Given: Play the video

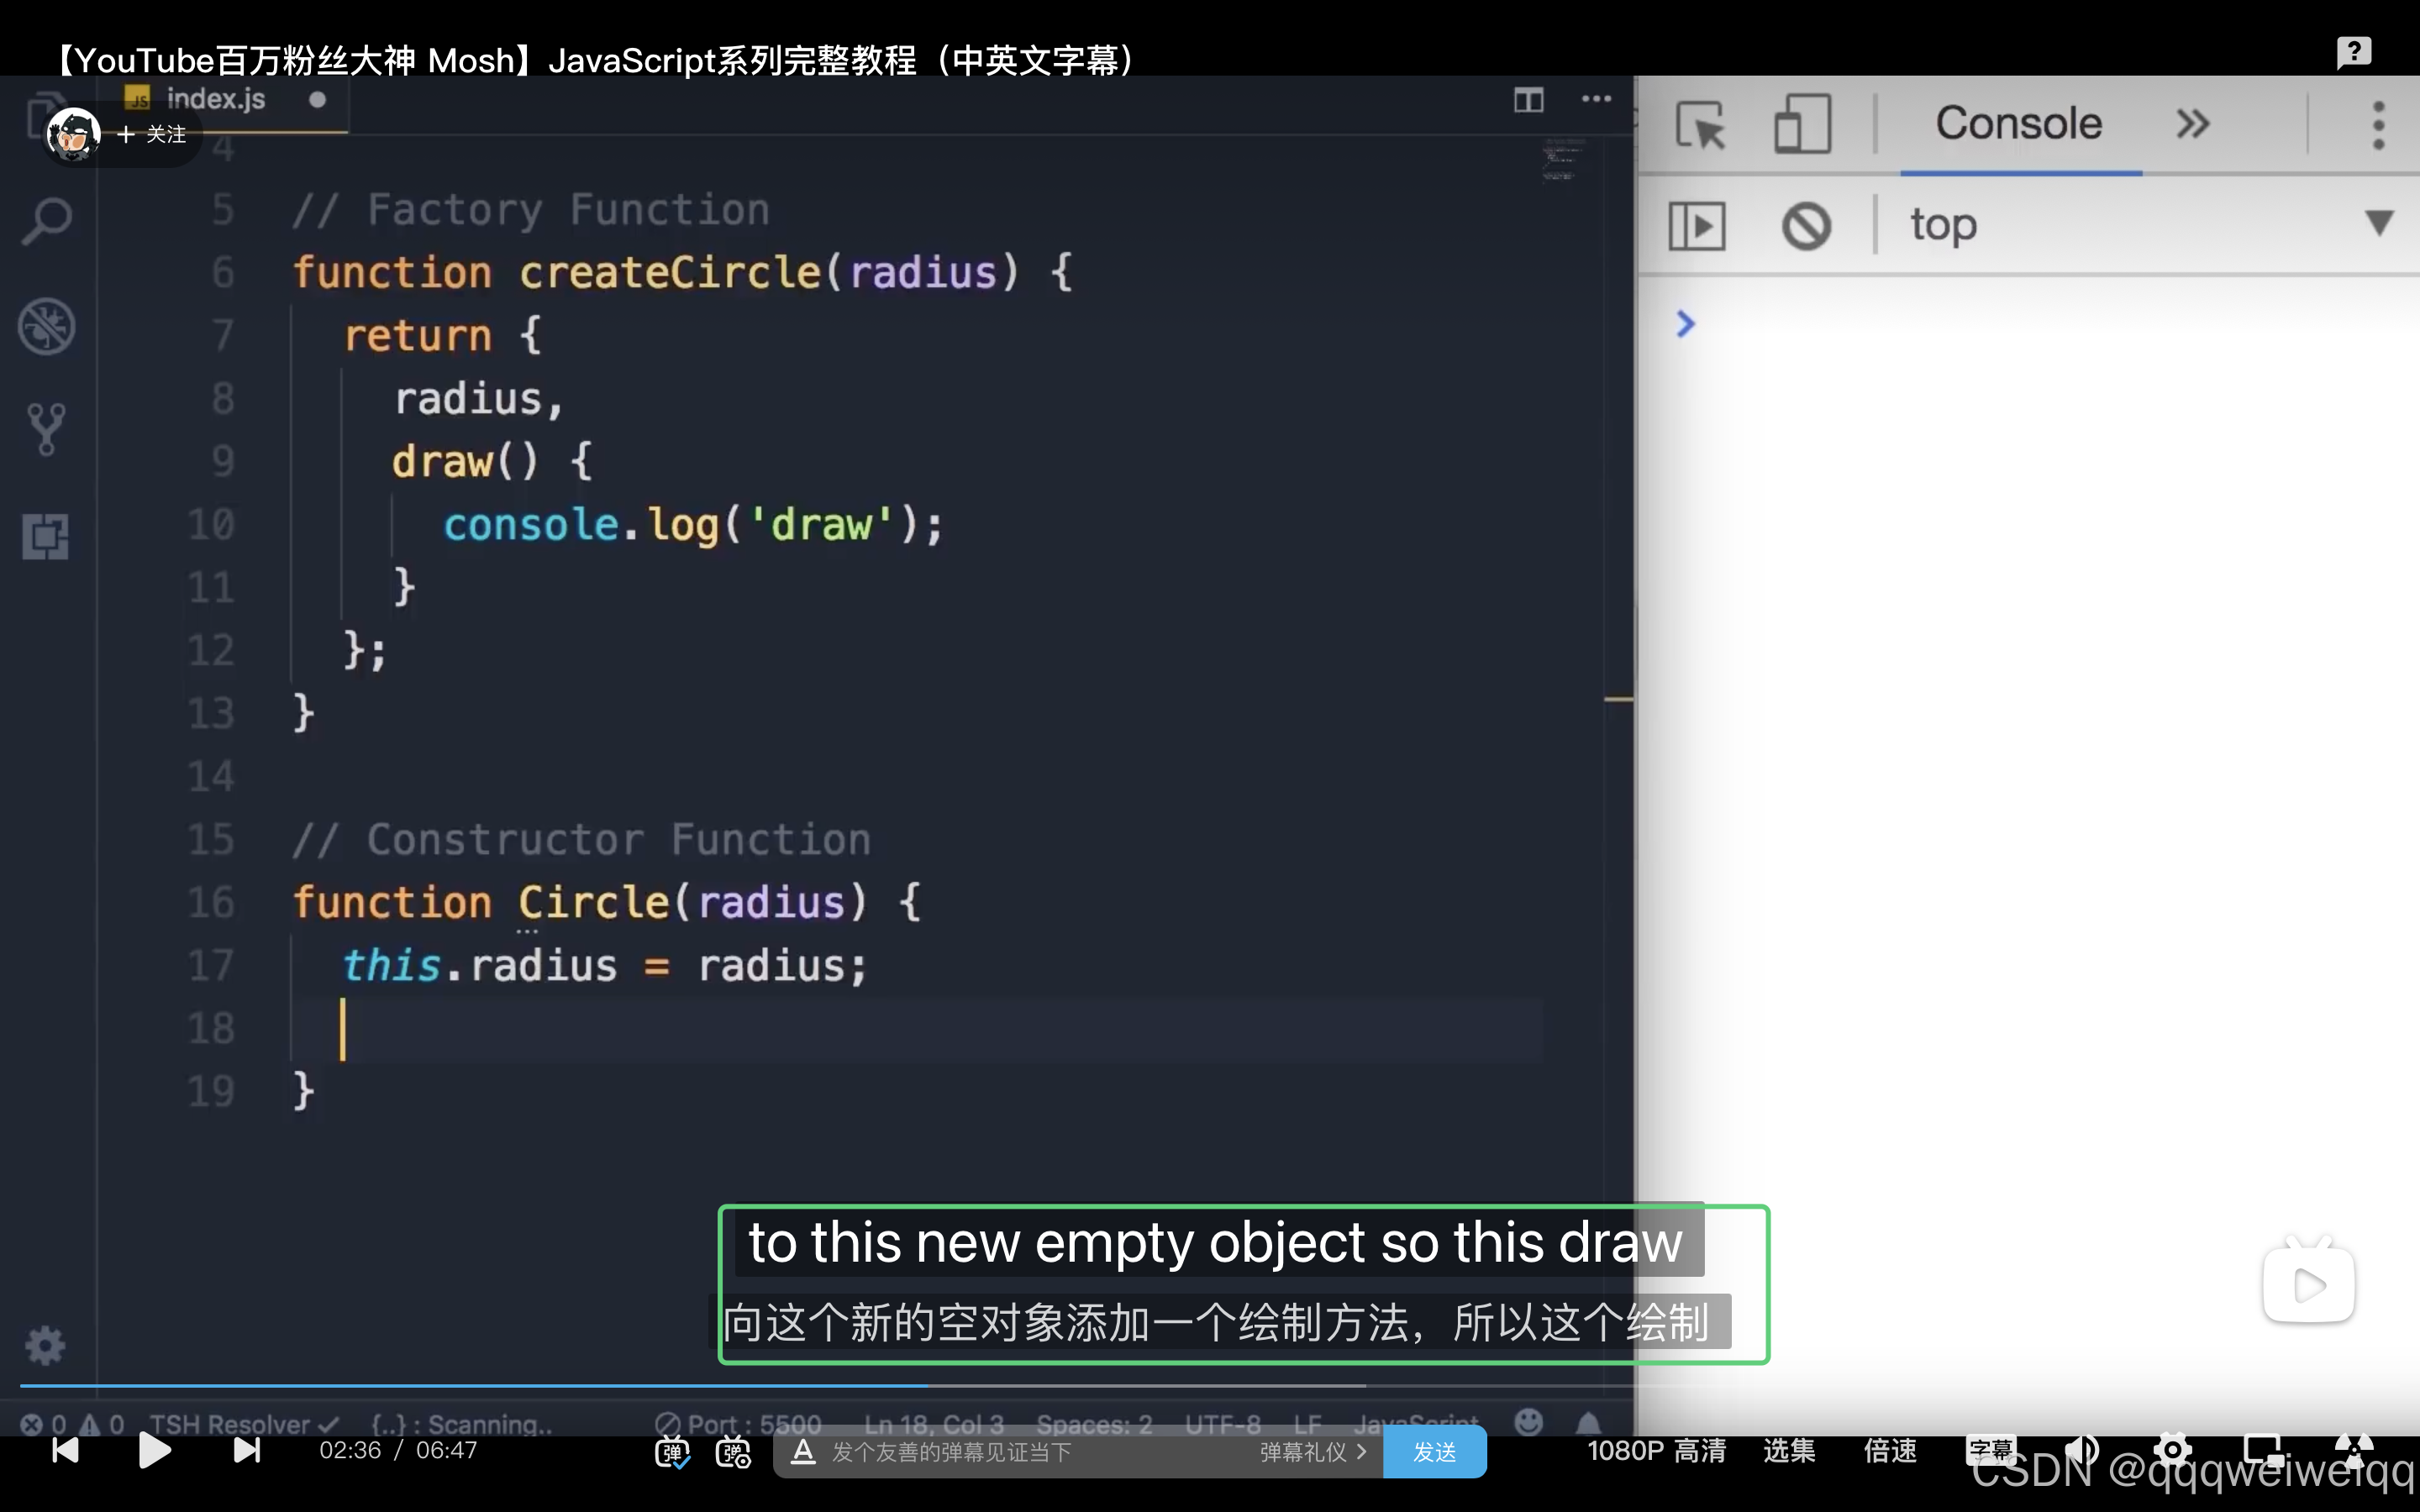Looking at the screenshot, I should pyautogui.click(x=154, y=1450).
